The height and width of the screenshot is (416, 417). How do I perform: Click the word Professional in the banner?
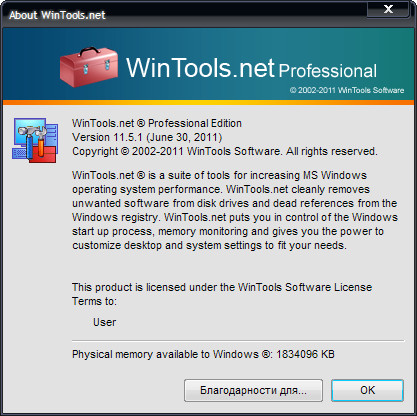click(328, 71)
